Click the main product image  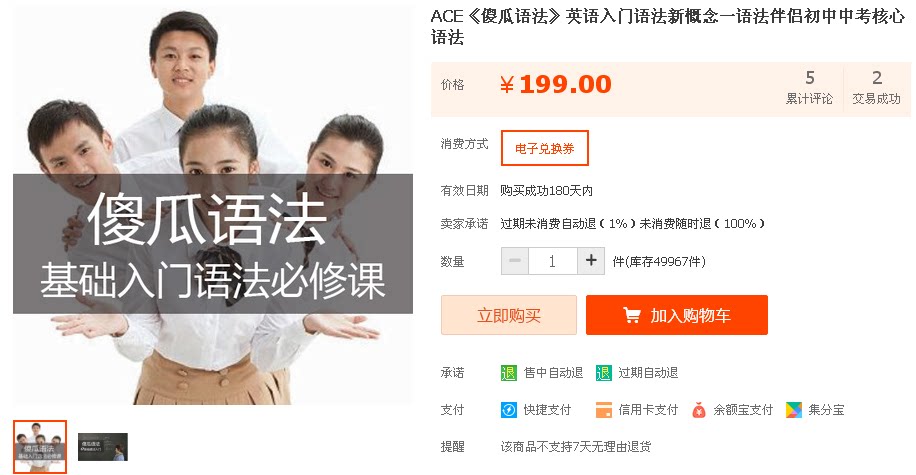213,206
